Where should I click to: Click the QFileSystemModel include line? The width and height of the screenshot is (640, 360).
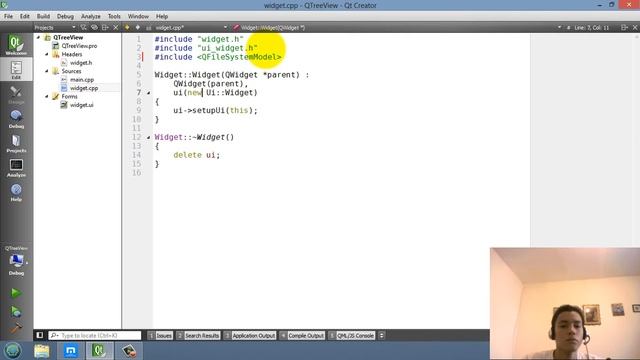tap(218, 57)
